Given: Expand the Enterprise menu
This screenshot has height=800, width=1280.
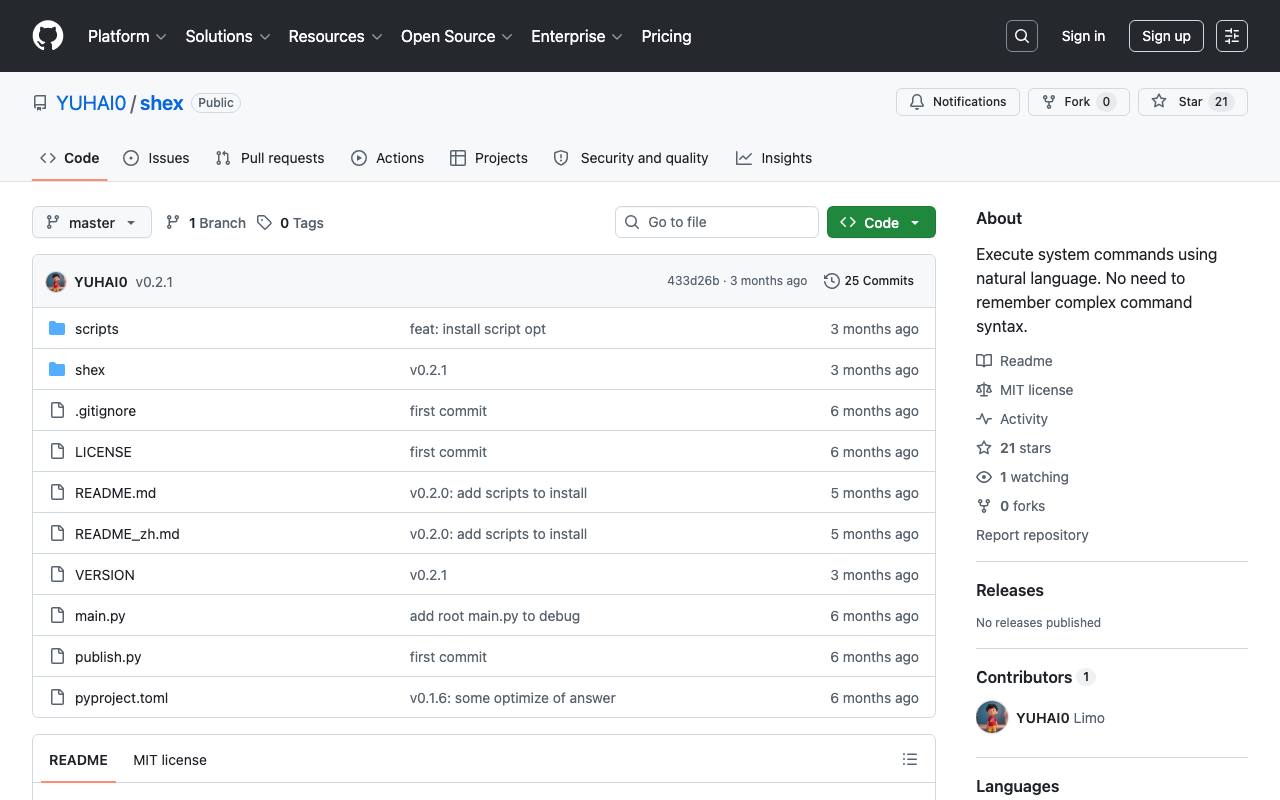Looking at the screenshot, I should [x=577, y=36].
